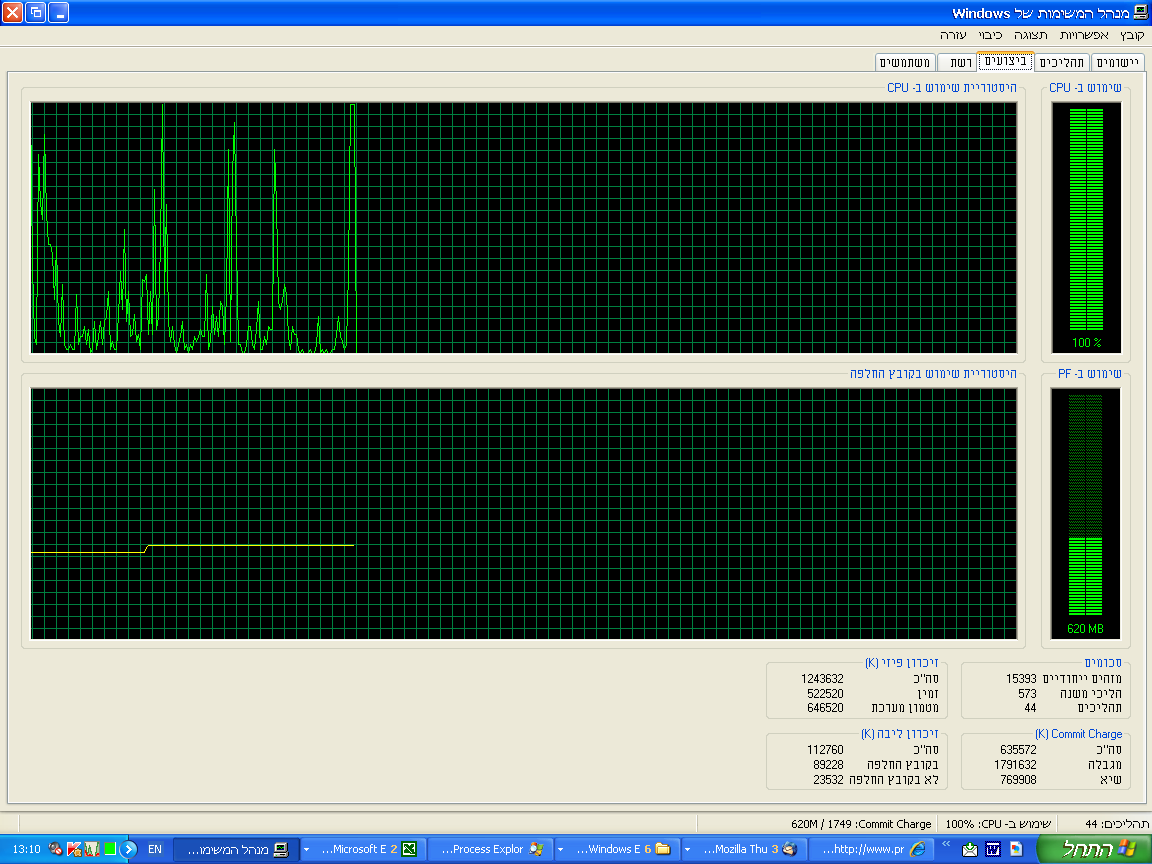Click the Task Manager title bar icon
The image size is (1152, 864).
(1140, 12)
